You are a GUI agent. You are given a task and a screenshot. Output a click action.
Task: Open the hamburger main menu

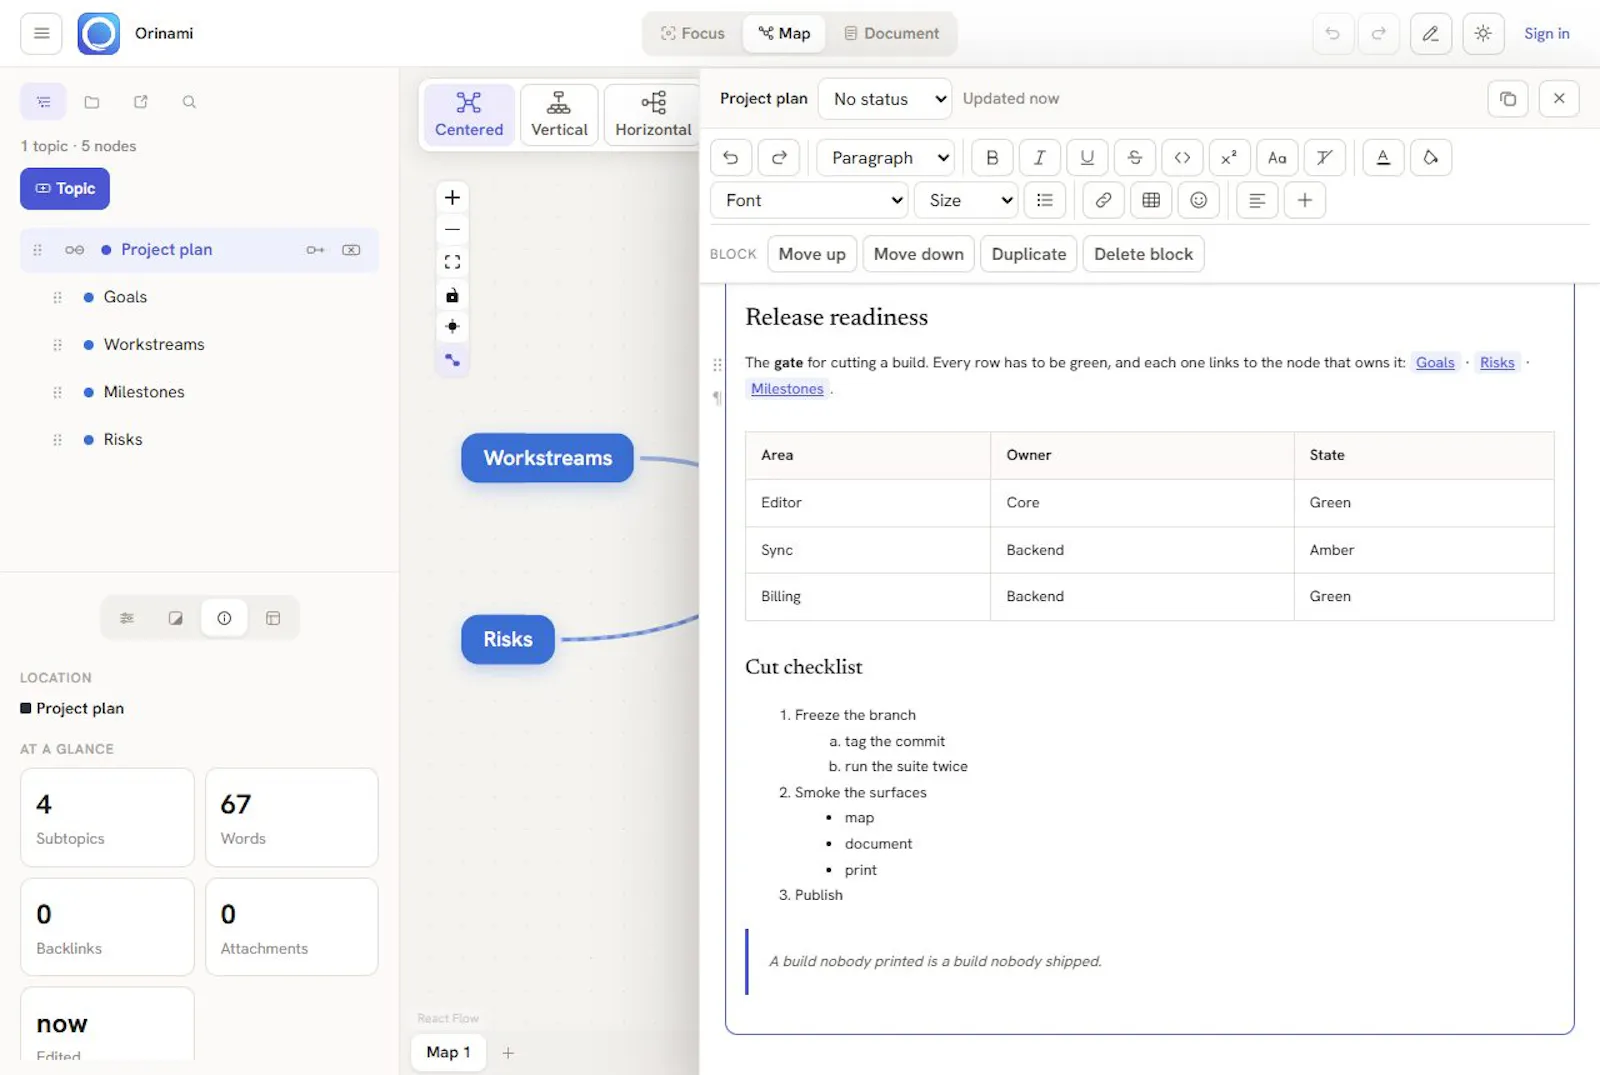click(x=41, y=33)
